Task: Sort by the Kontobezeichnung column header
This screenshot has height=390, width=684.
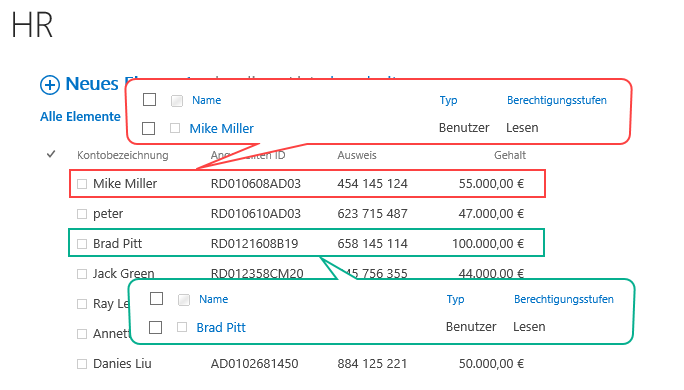Action: click(123, 155)
